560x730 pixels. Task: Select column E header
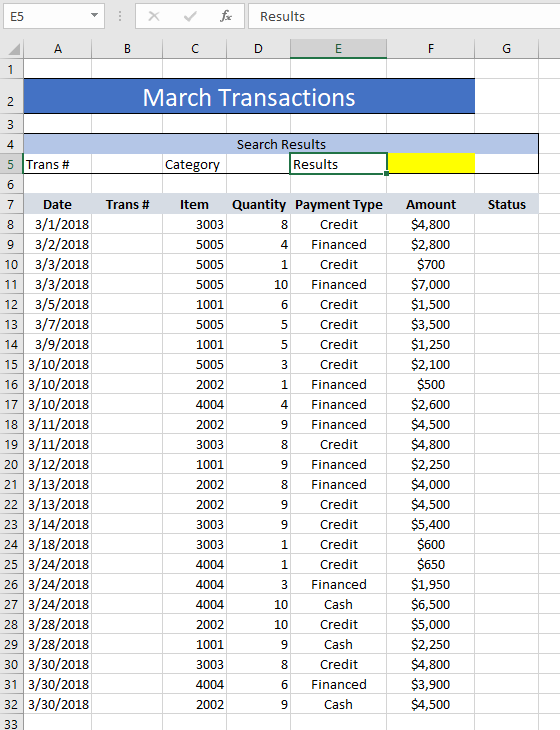338,49
